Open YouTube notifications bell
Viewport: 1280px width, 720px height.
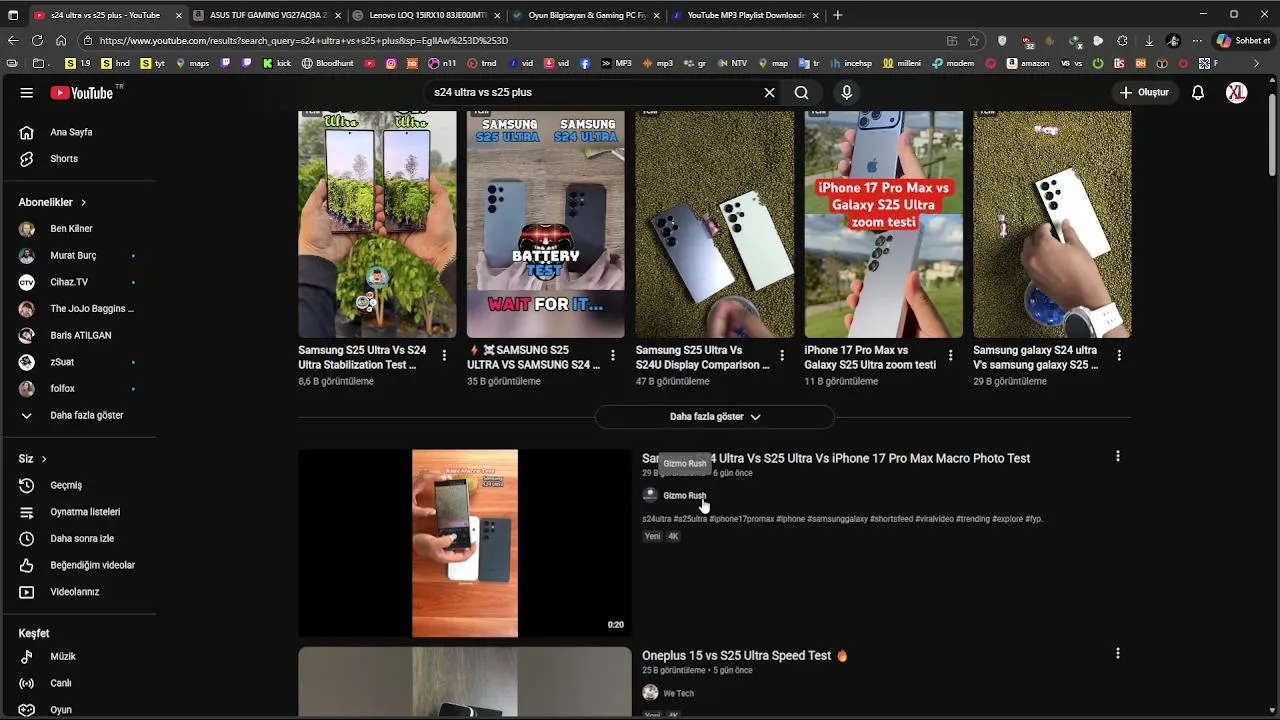click(1197, 92)
